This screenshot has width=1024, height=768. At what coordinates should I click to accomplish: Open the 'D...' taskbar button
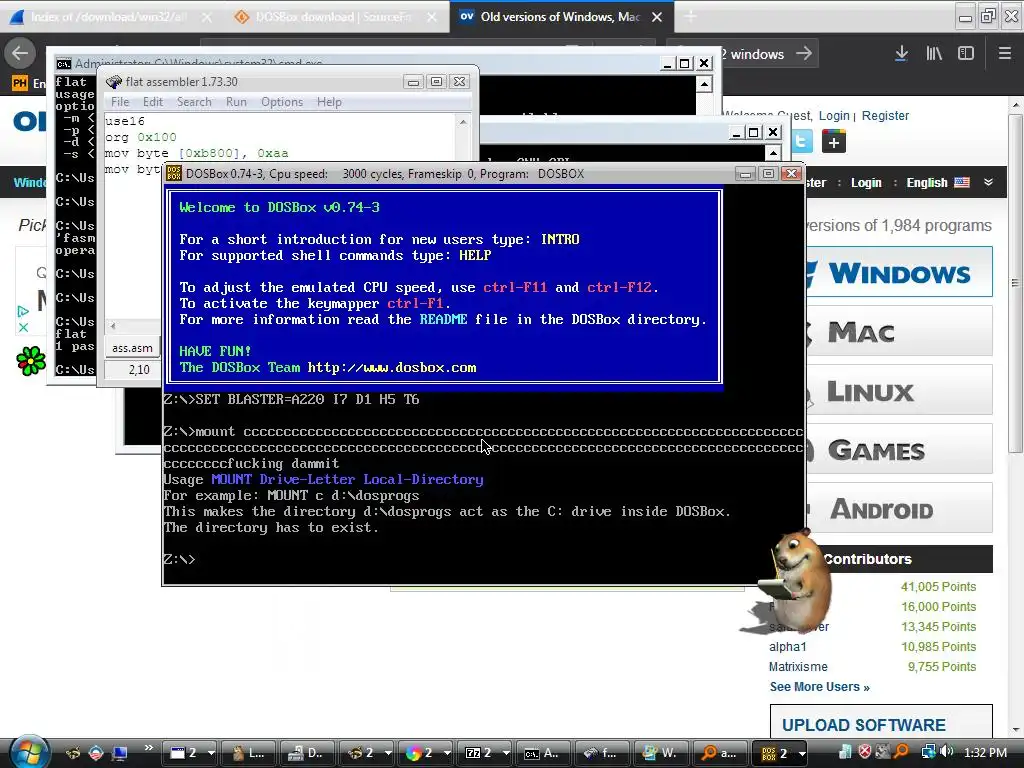click(x=307, y=753)
